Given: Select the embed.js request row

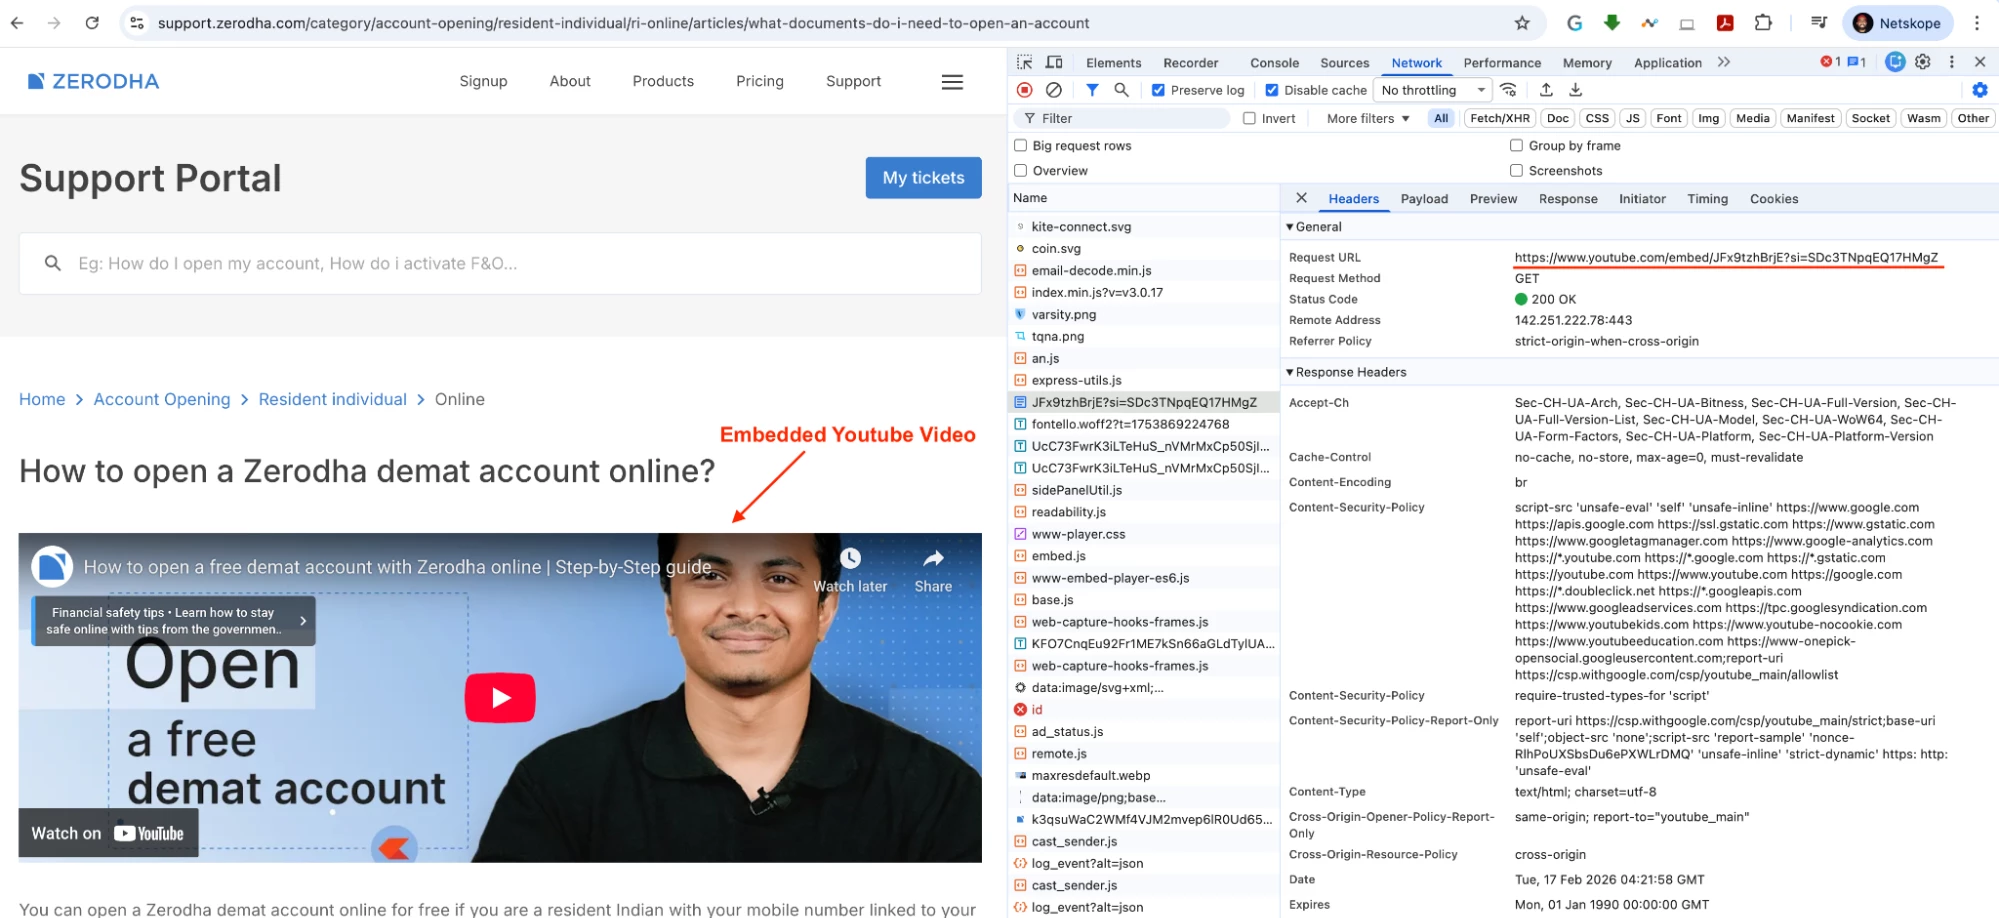Looking at the screenshot, I should pyautogui.click(x=1144, y=556).
